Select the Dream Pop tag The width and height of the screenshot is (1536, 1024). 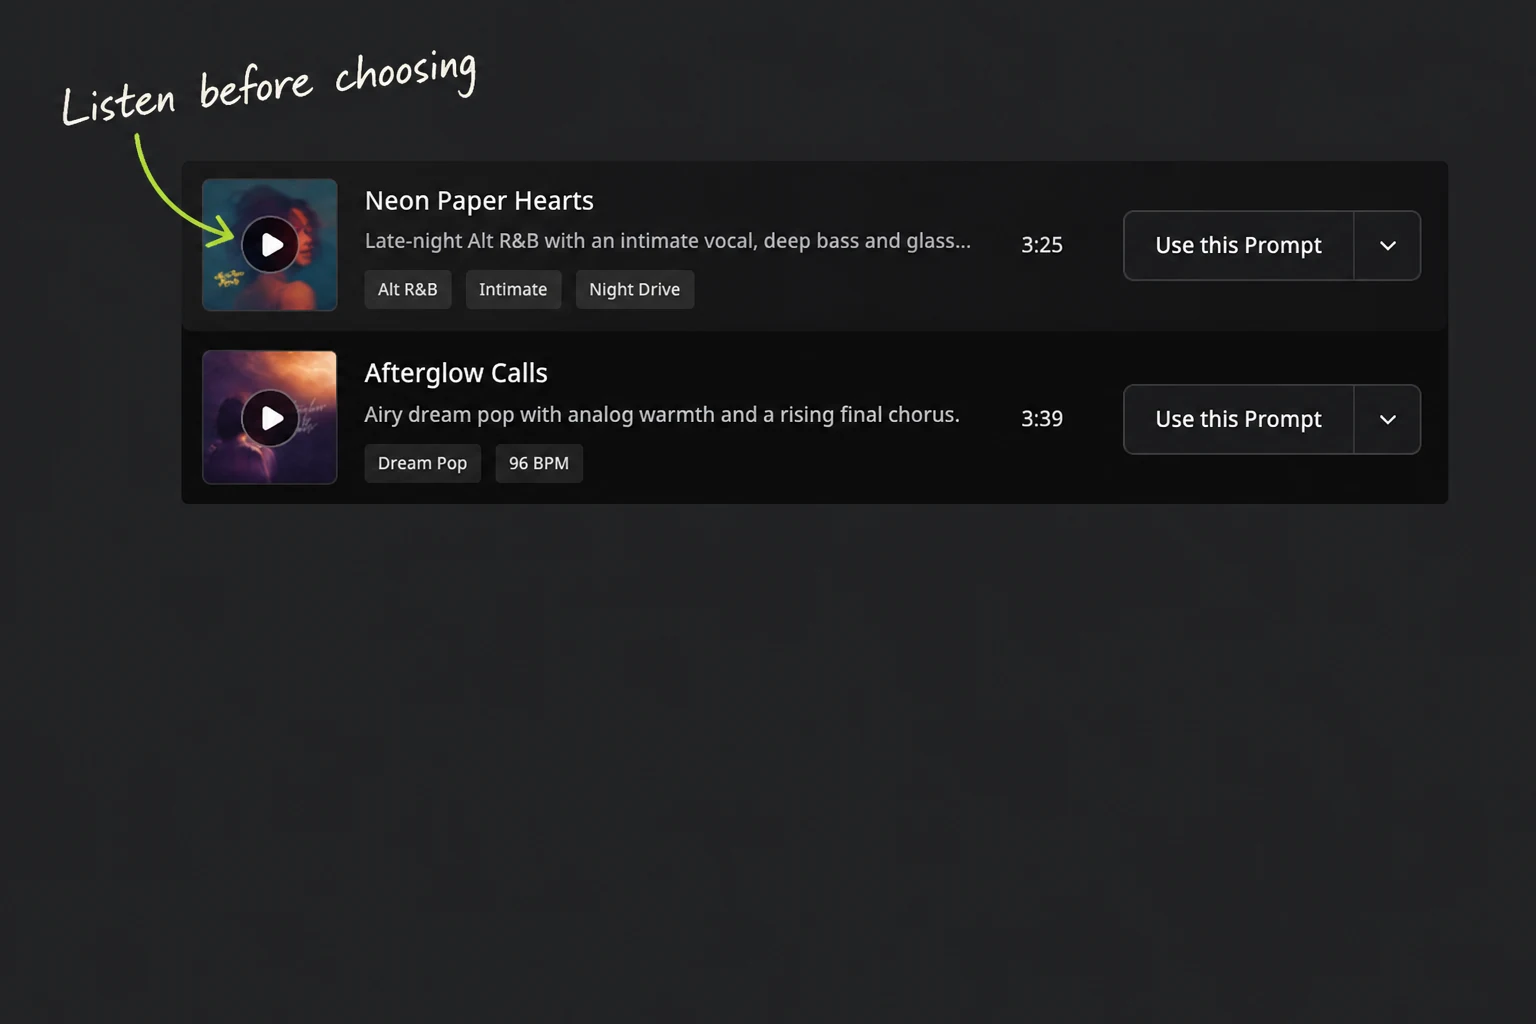422,463
